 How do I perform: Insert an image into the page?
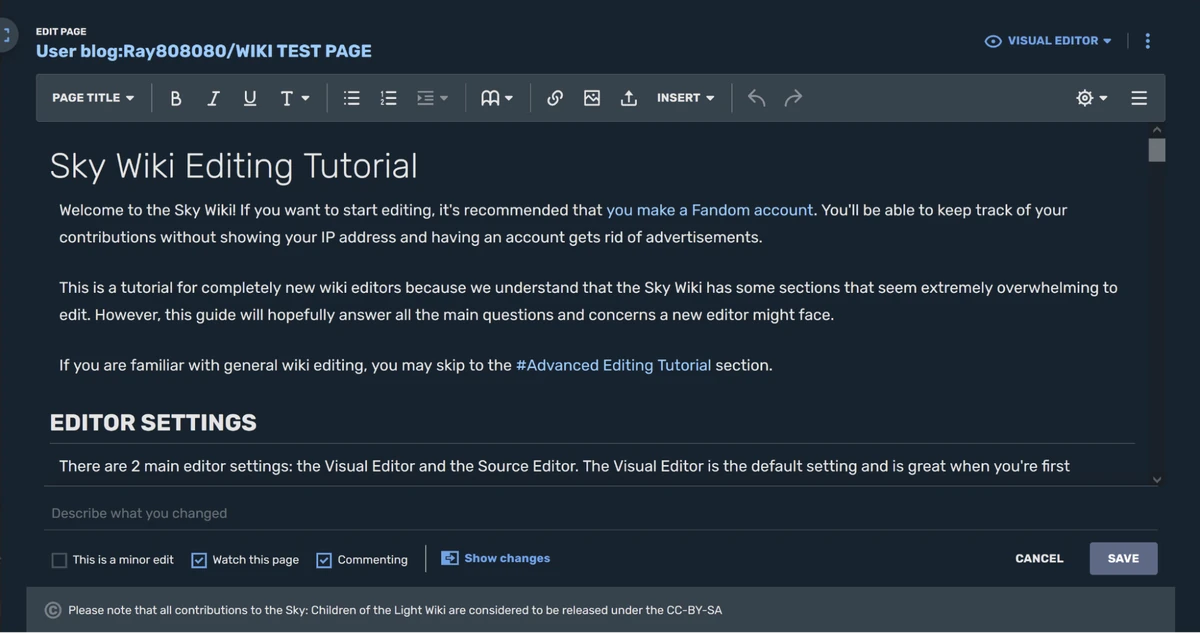click(x=591, y=97)
